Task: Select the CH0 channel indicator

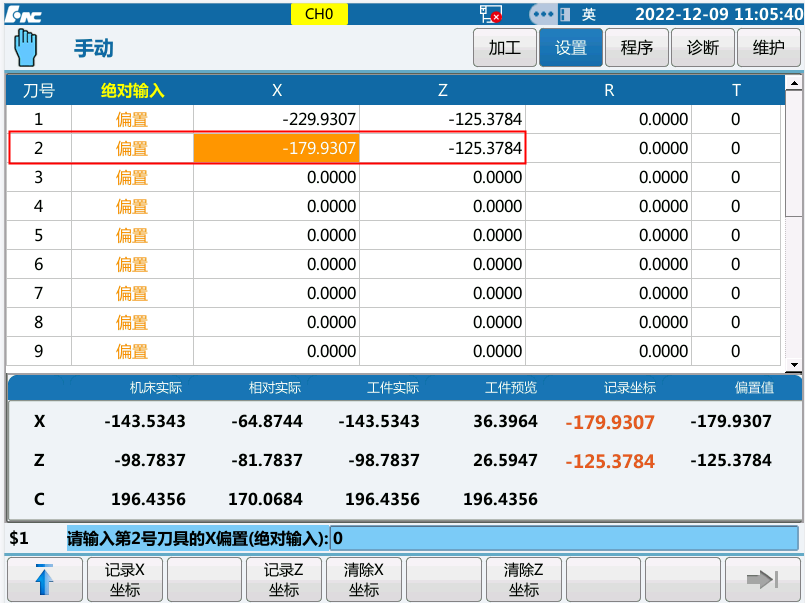Action: [x=319, y=14]
